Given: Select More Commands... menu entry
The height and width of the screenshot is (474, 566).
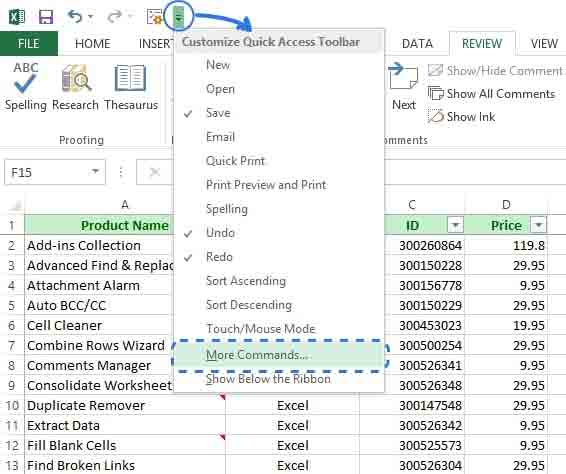Looking at the screenshot, I should (257, 355).
